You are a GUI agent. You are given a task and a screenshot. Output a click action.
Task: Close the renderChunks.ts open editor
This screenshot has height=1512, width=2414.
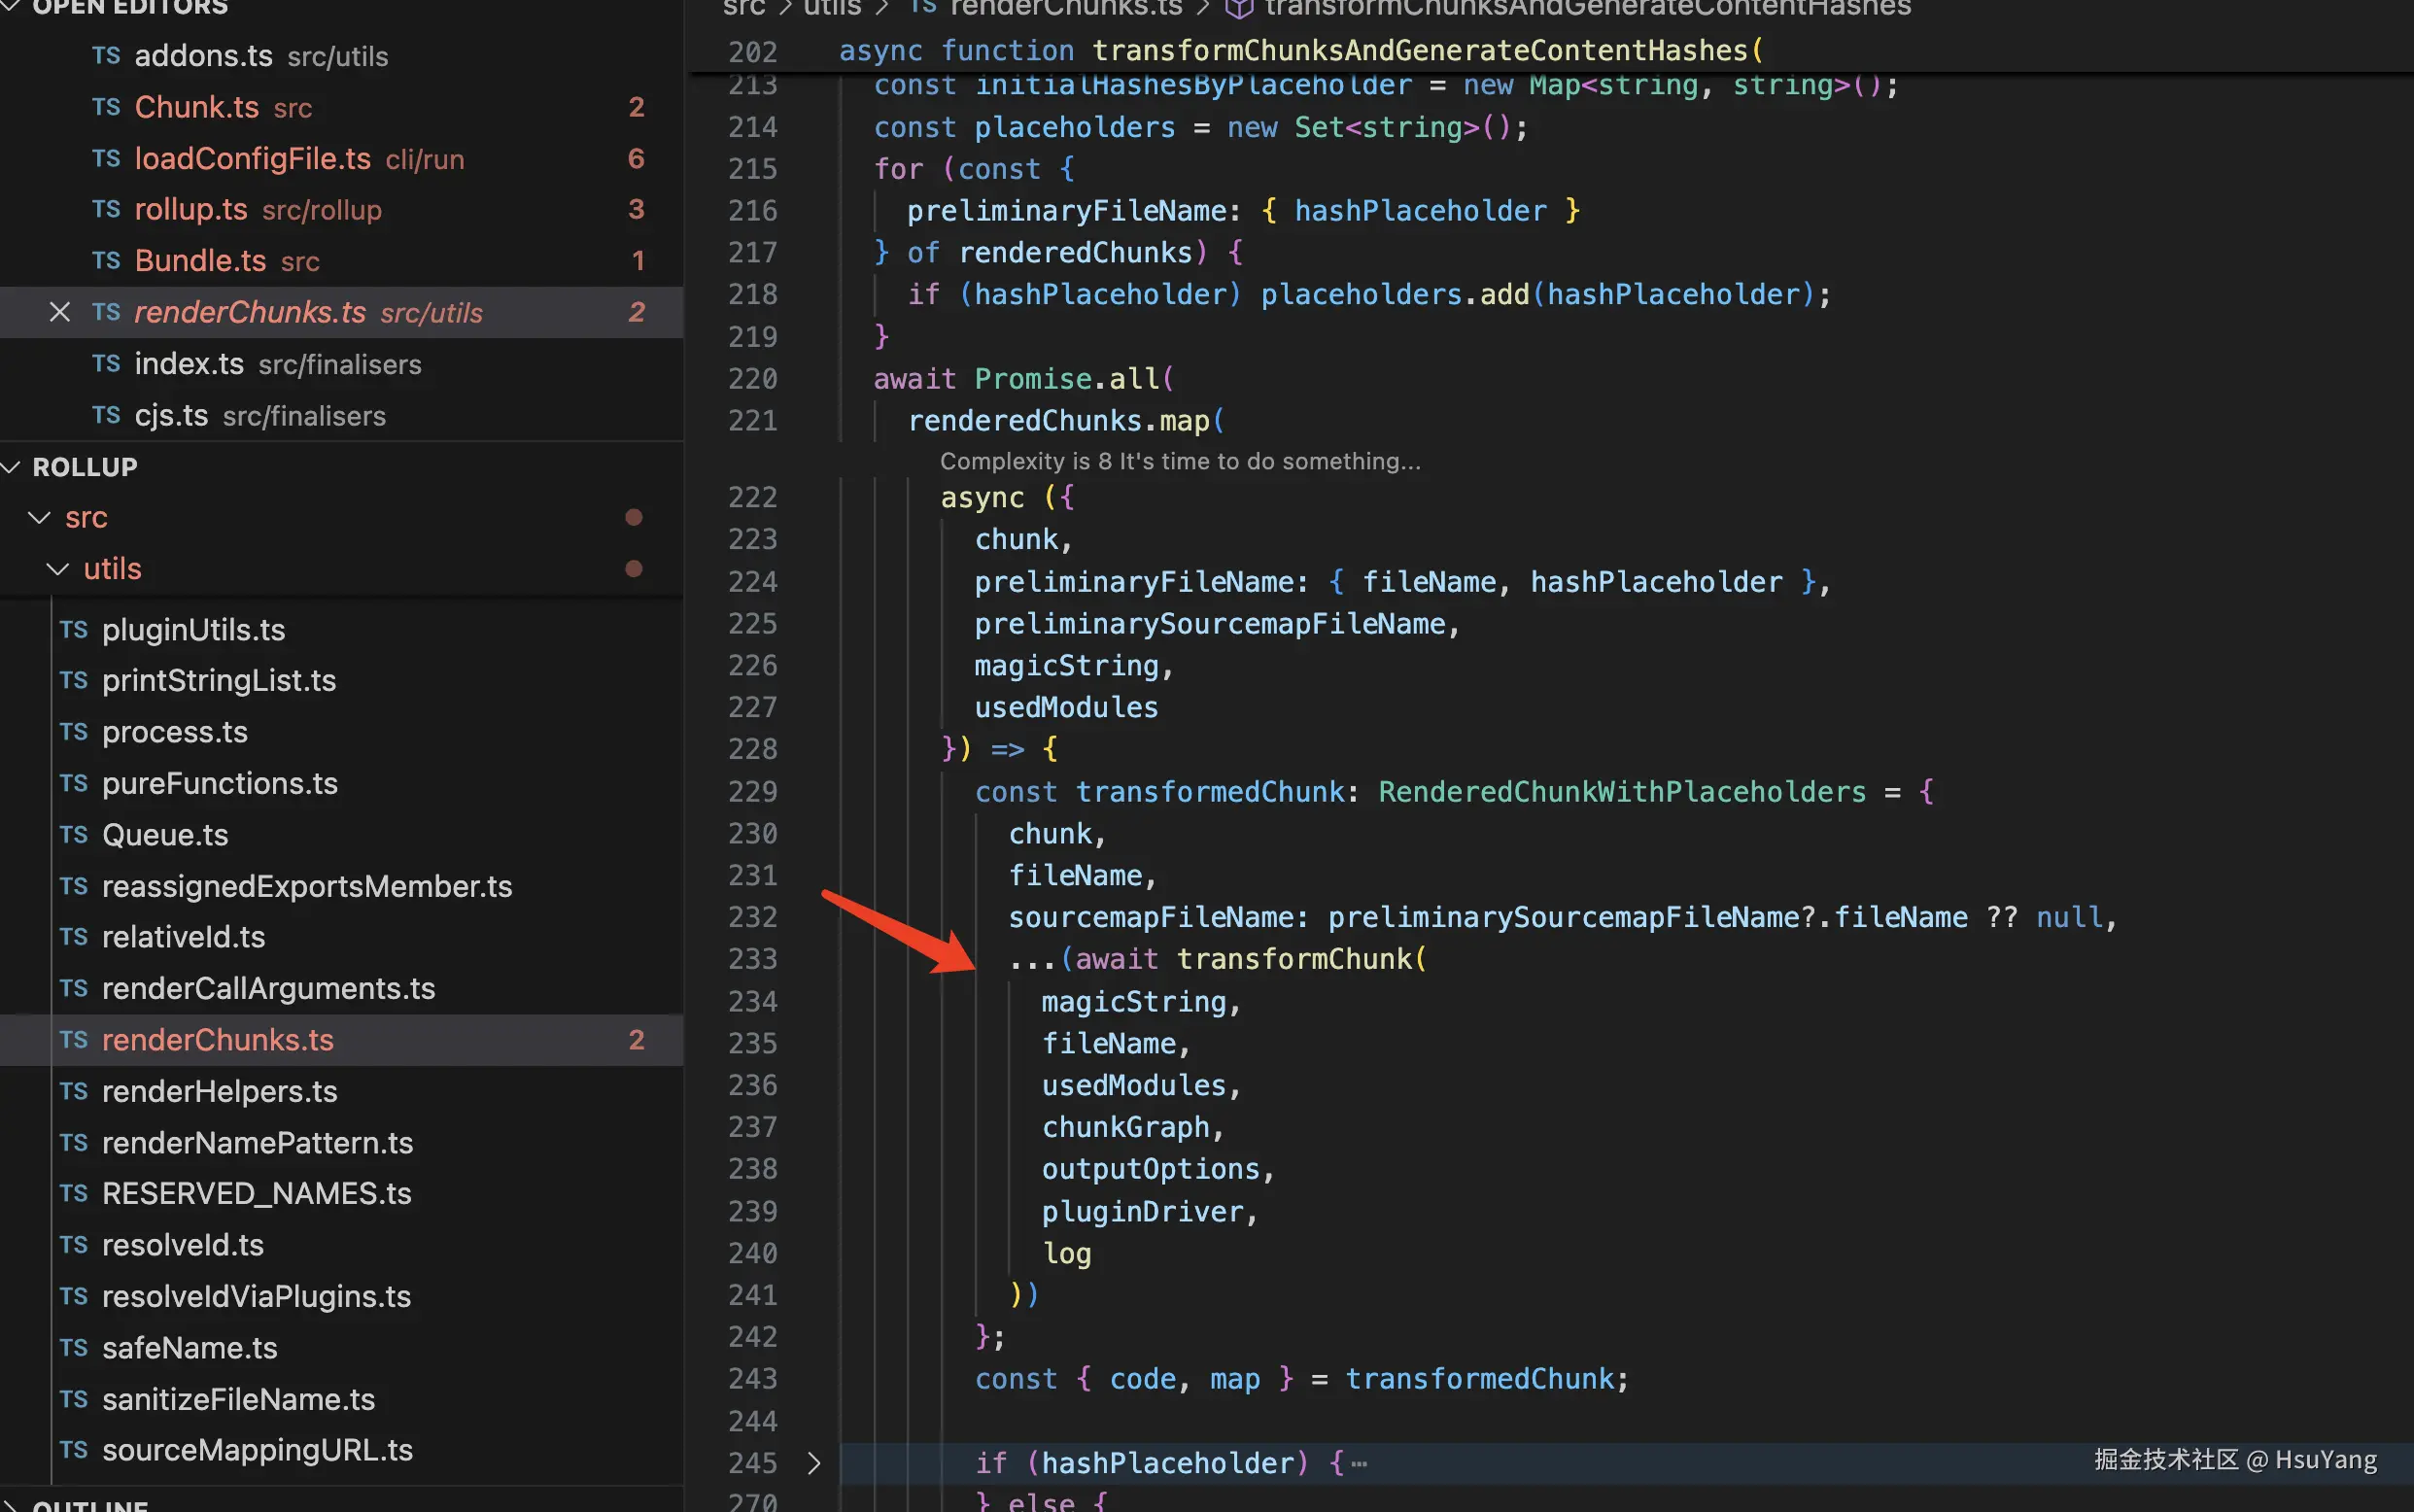click(x=59, y=312)
